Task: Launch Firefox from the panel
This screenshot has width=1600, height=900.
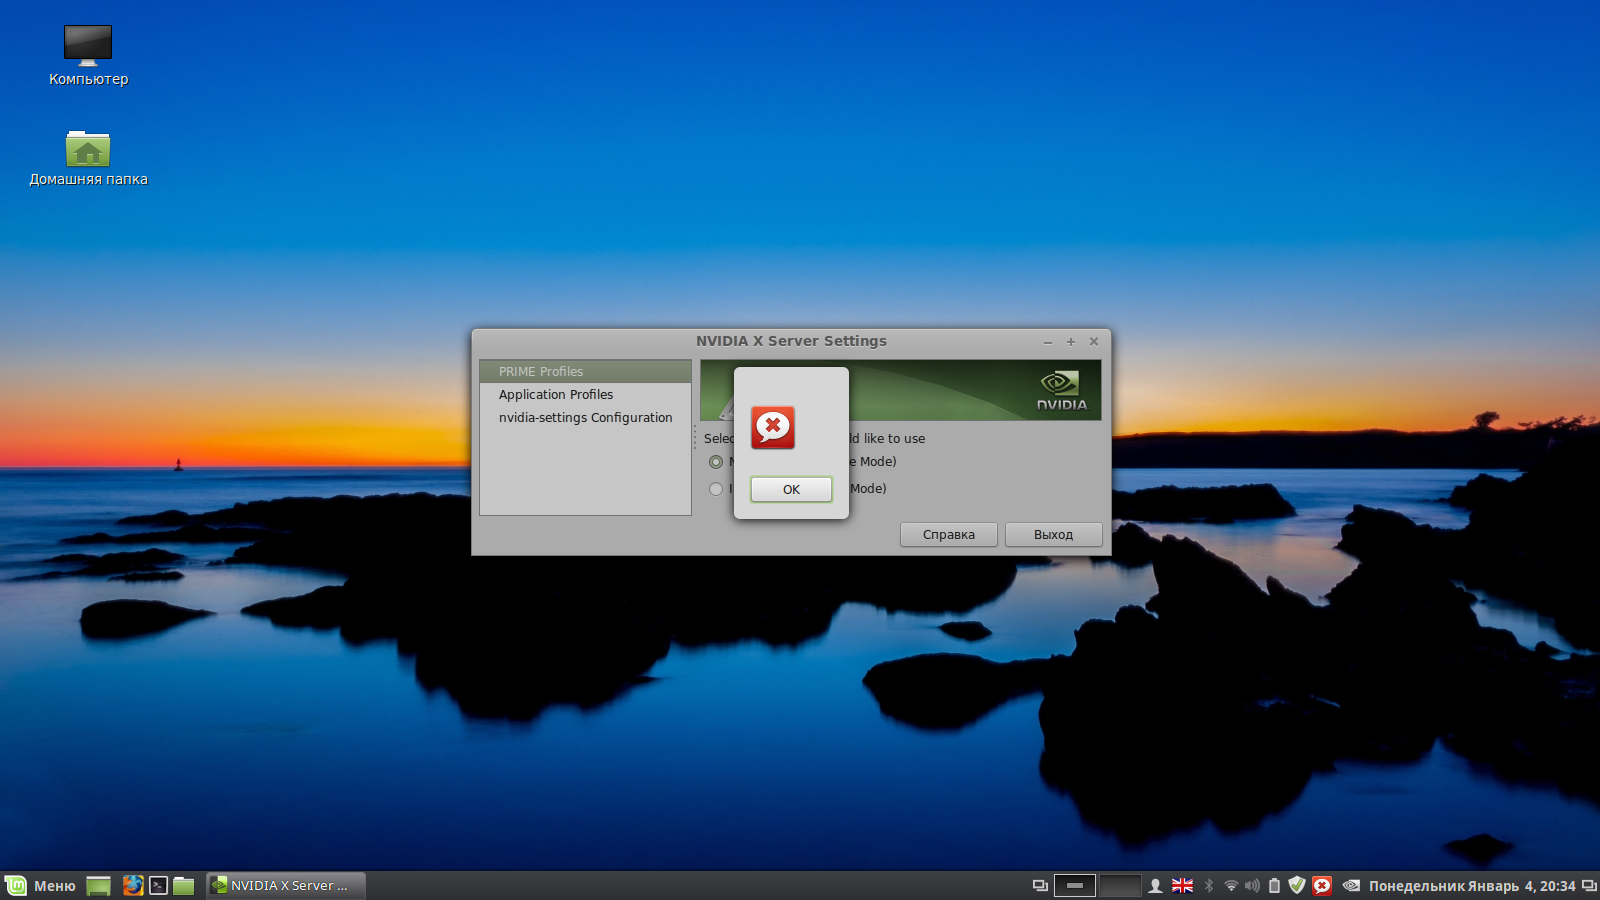Action: pyautogui.click(x=132, y=886)
